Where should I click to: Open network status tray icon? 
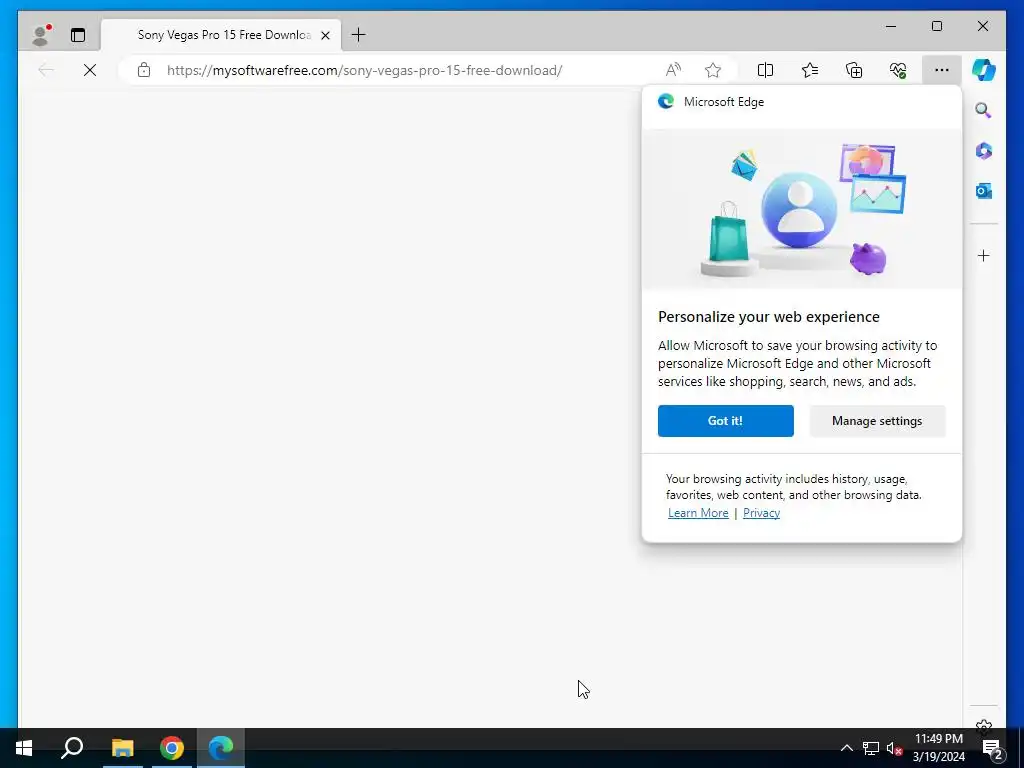pyautogui.click(x=871, y=748)
